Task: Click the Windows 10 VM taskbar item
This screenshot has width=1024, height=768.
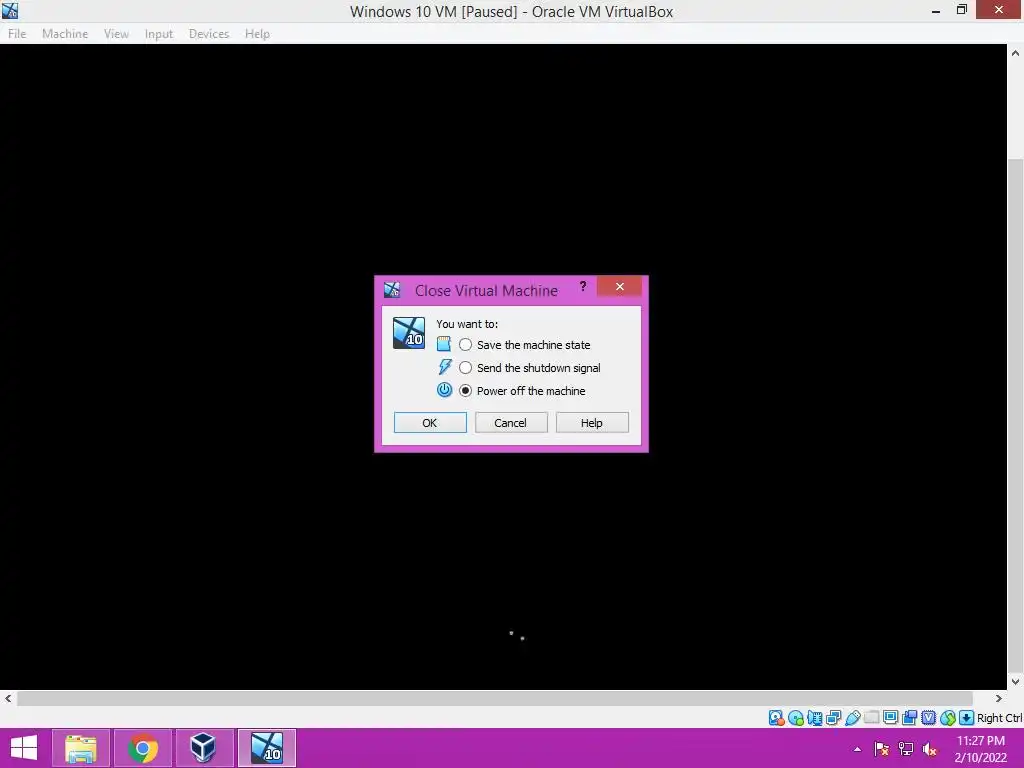Action: click(x=267, y=748)
